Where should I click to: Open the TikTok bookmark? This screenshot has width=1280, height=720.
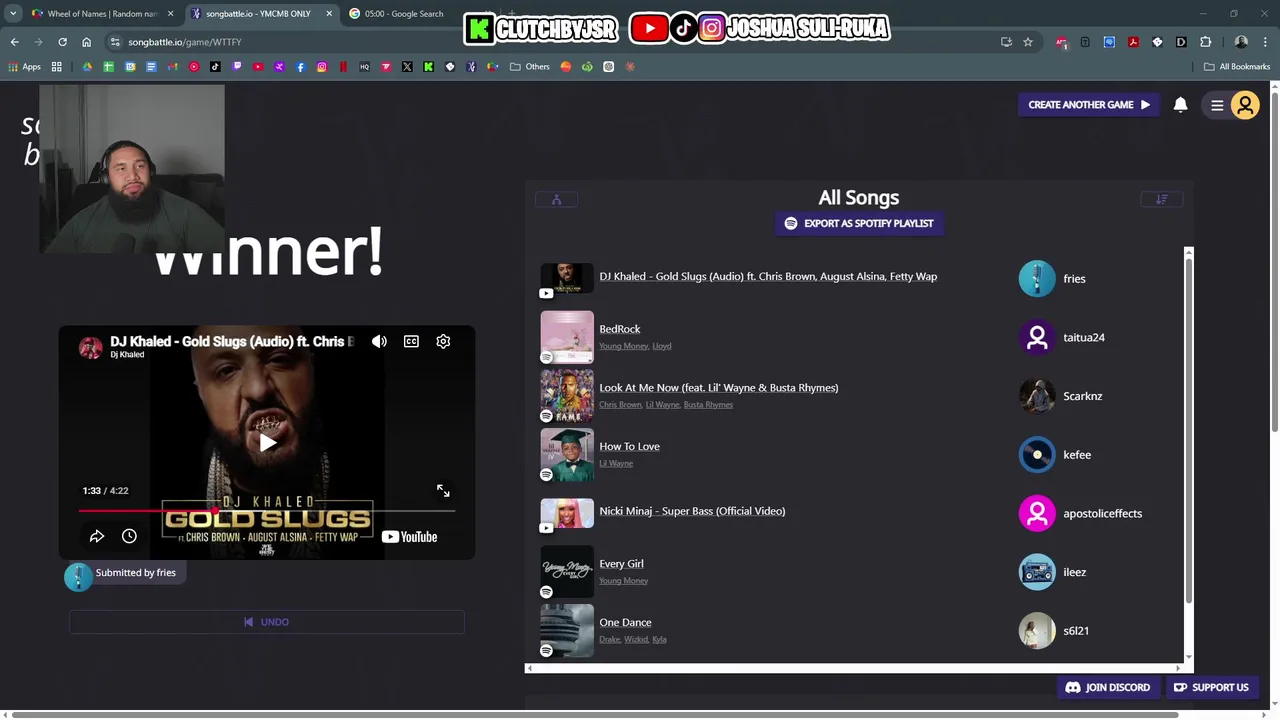215,67
